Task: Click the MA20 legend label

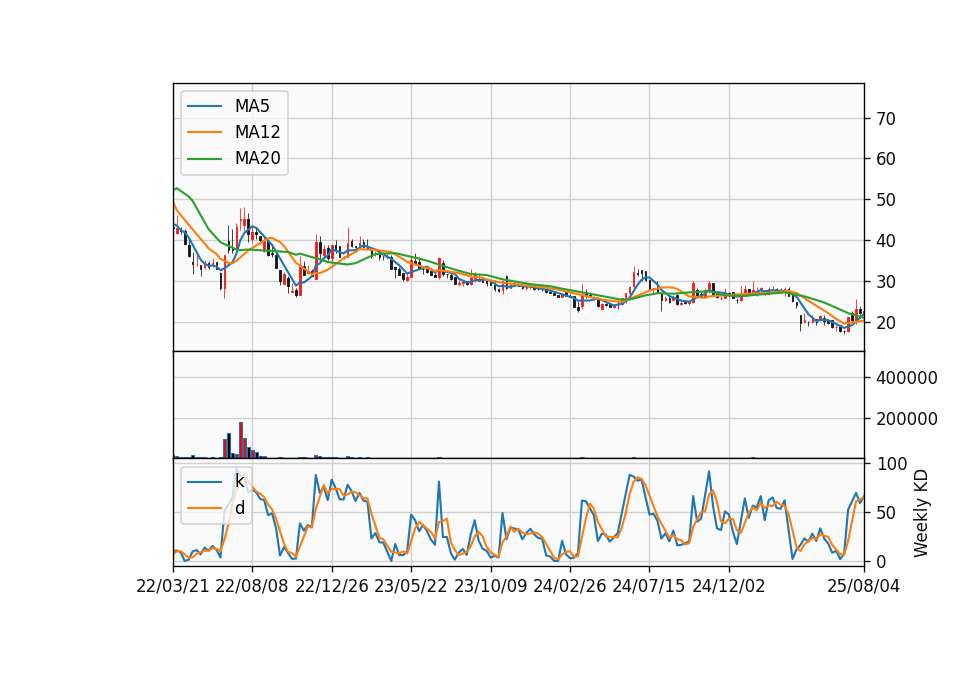Action: (x=257, y=159)
